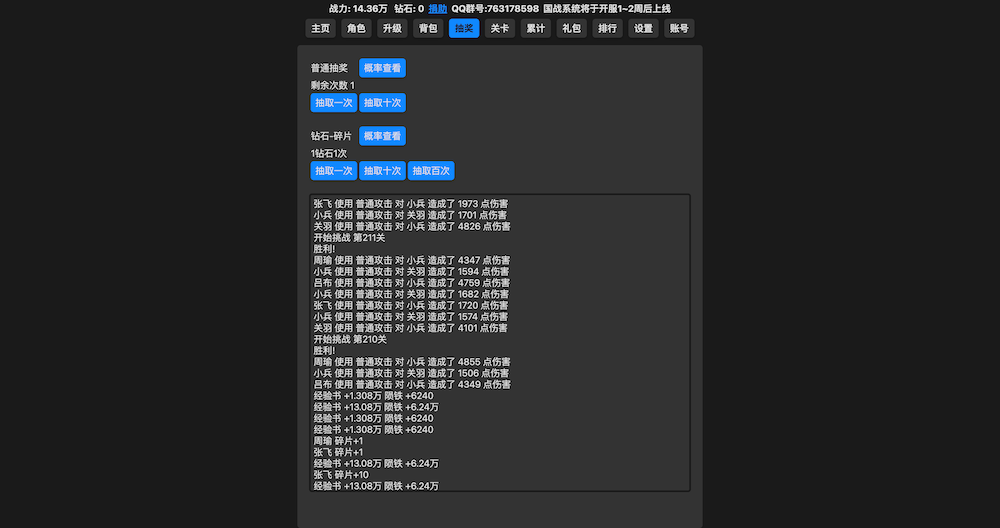Go to the 礼包 gift pack tab
Viewport: 1000px width, 528px height.
571,28
